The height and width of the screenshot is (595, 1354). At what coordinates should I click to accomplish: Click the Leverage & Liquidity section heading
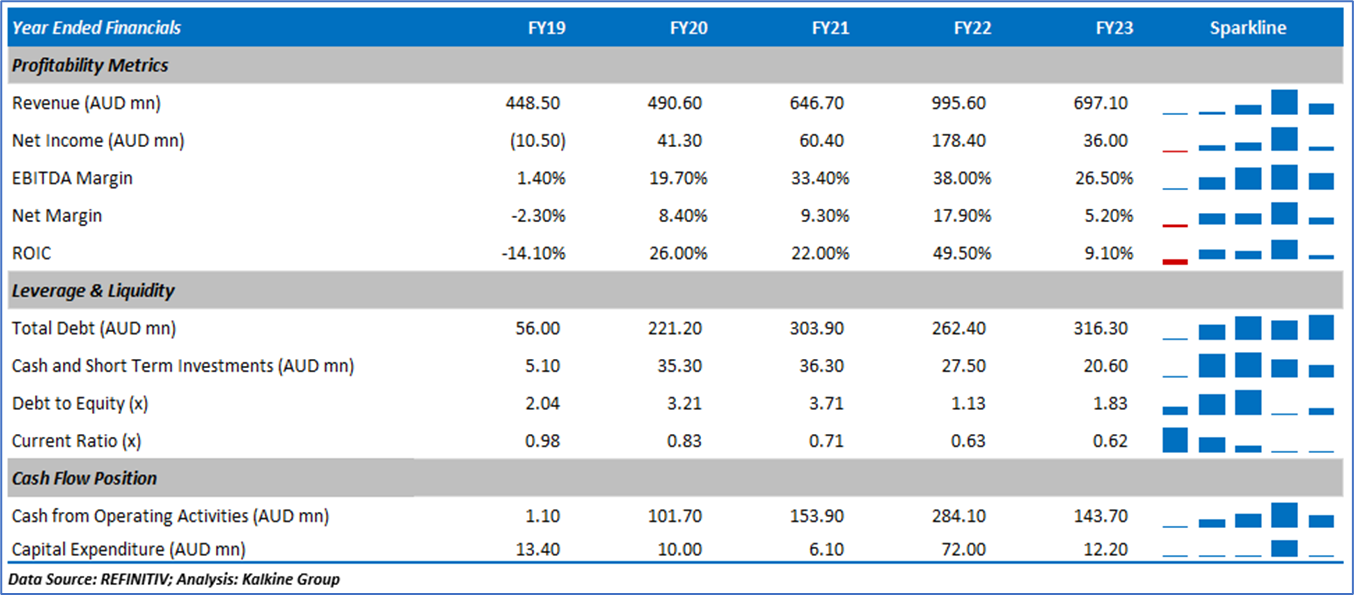[93, 291]
